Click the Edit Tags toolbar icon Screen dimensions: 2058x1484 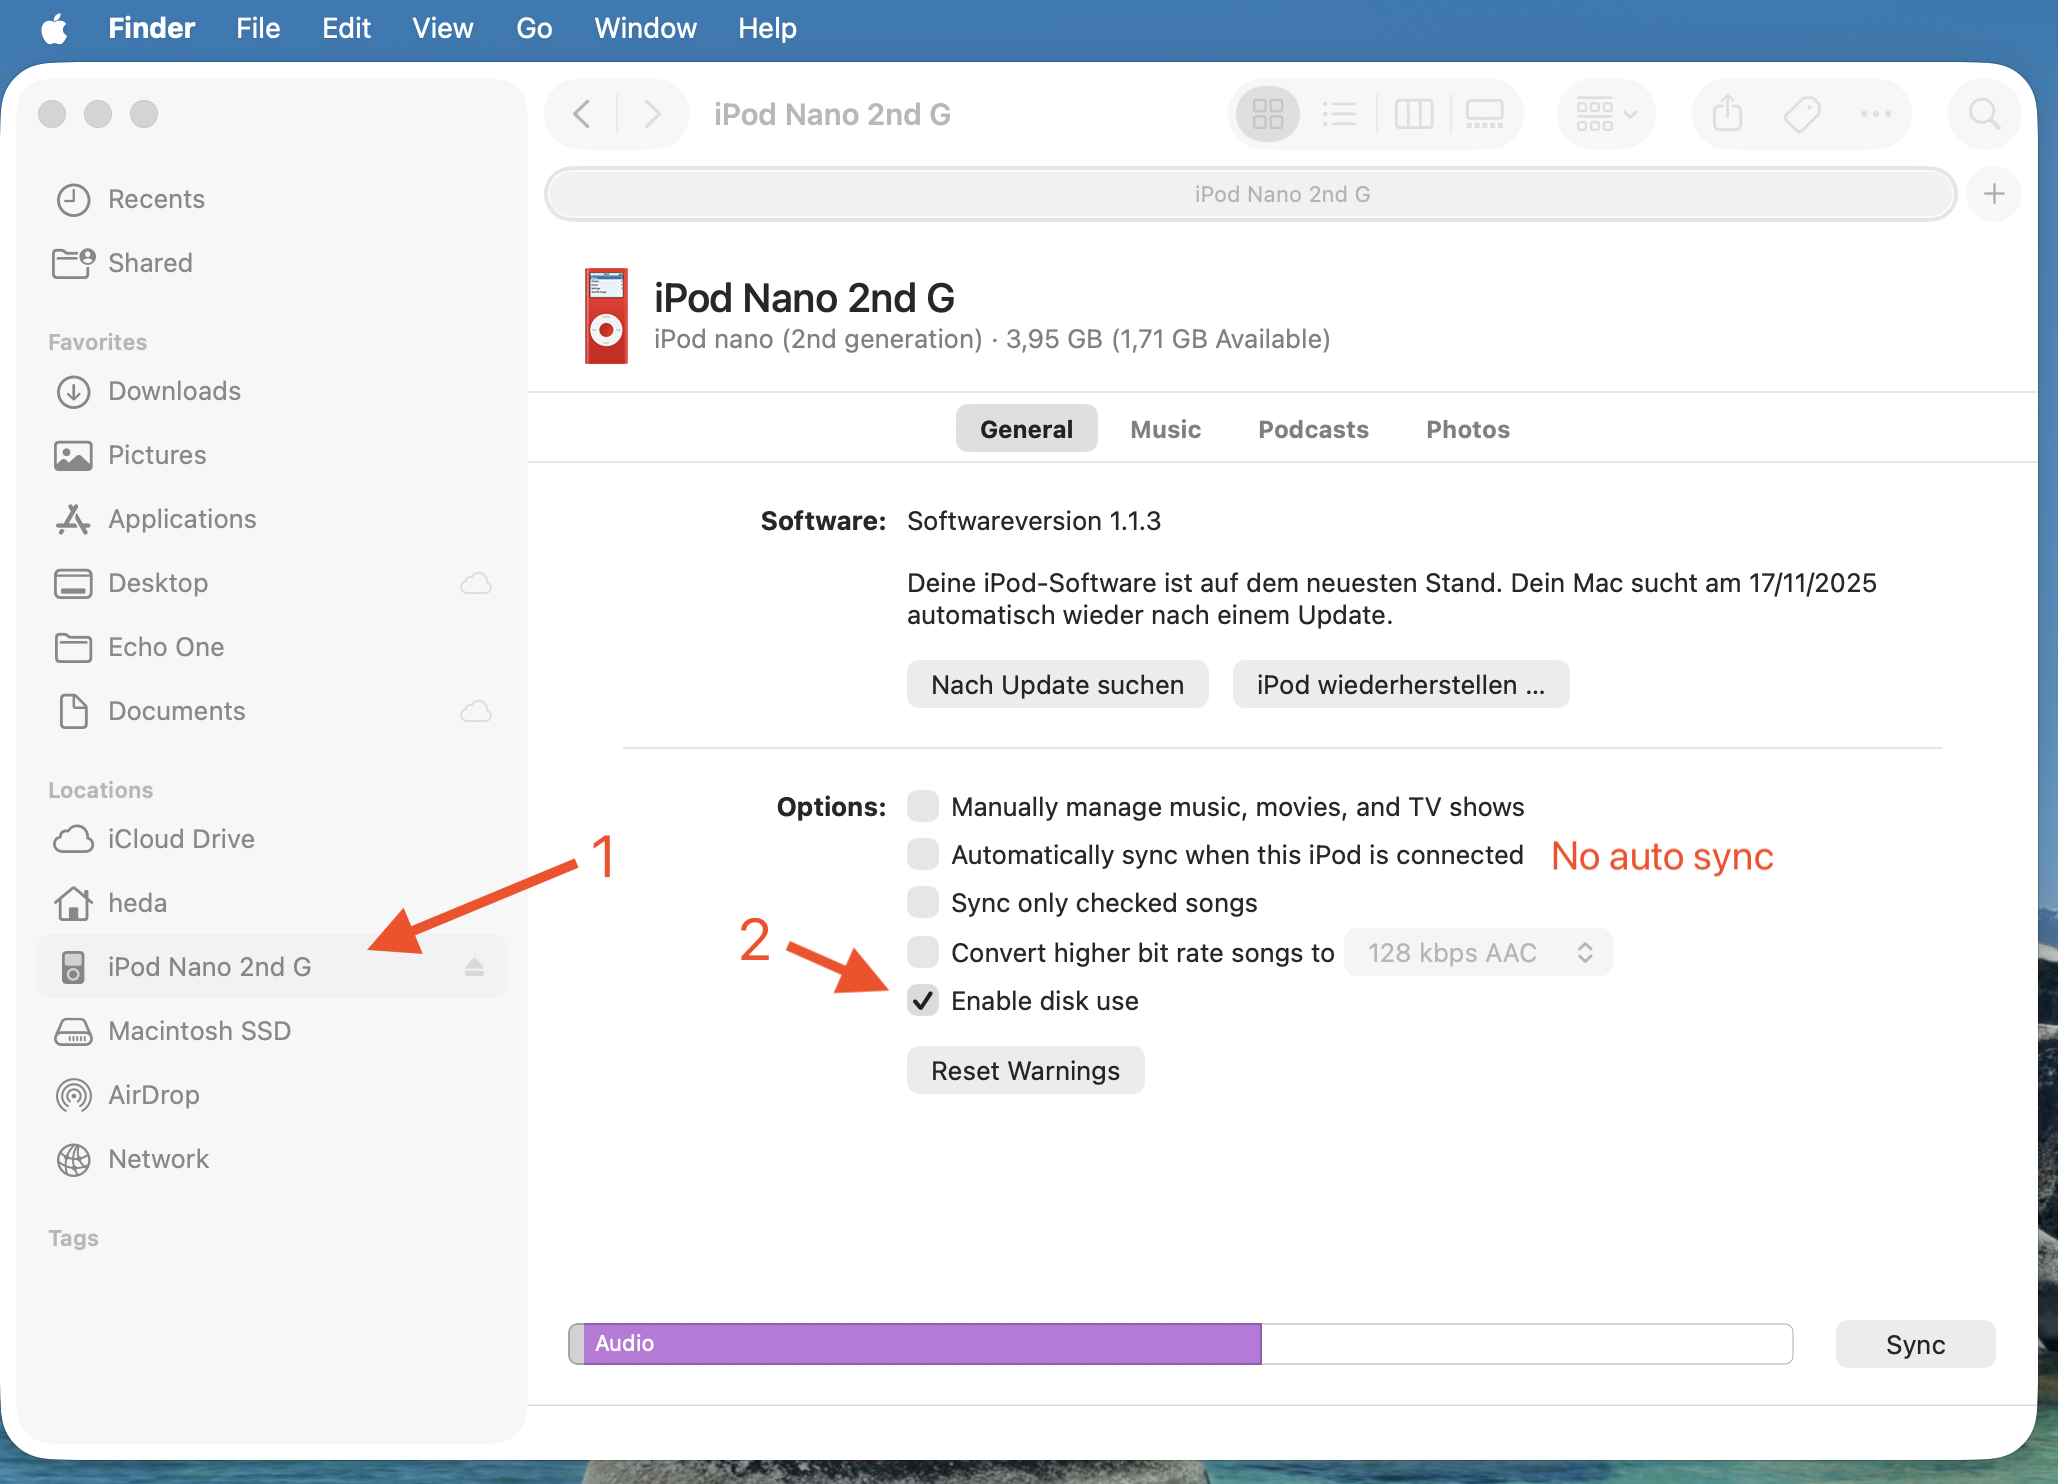1802,114
